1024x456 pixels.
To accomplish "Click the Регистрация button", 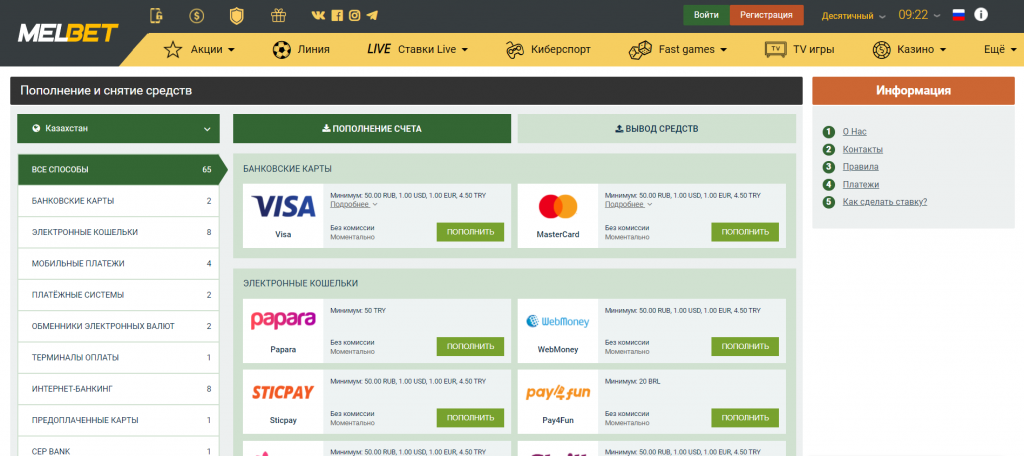I will pos(767,15).
